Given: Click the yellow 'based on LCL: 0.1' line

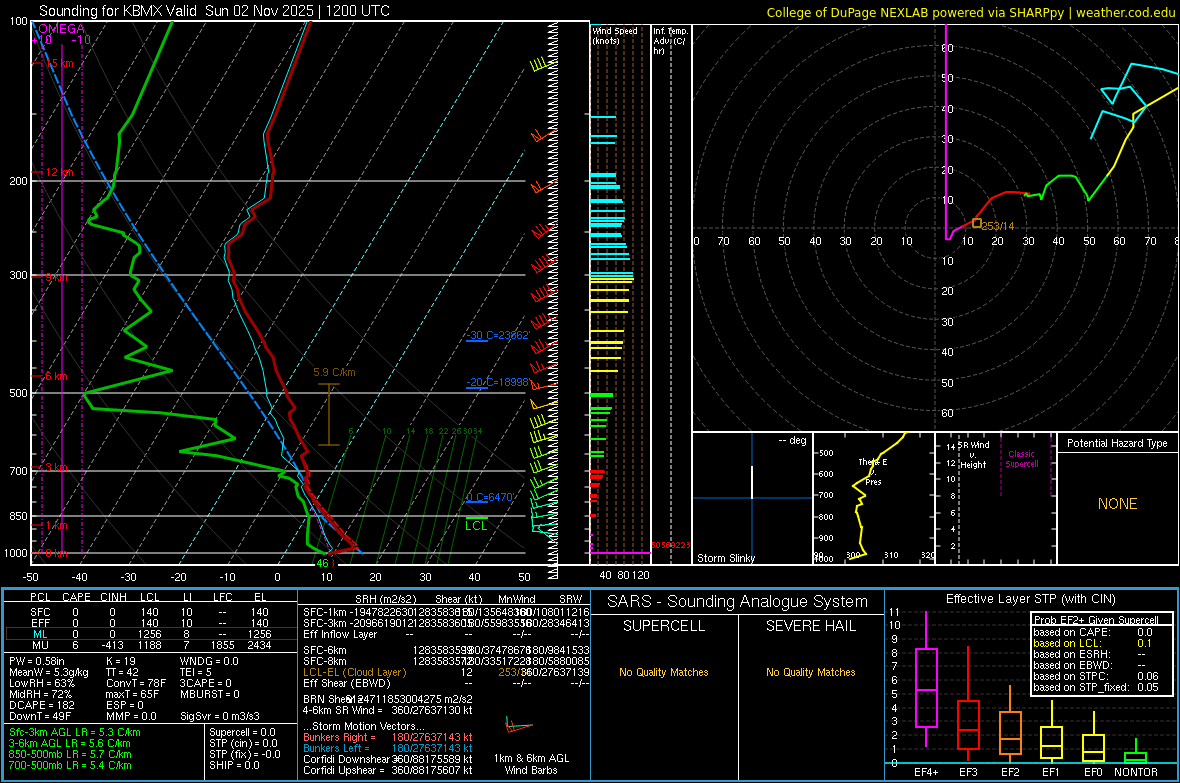Looking at the screenshot, I should [1093, 643].
